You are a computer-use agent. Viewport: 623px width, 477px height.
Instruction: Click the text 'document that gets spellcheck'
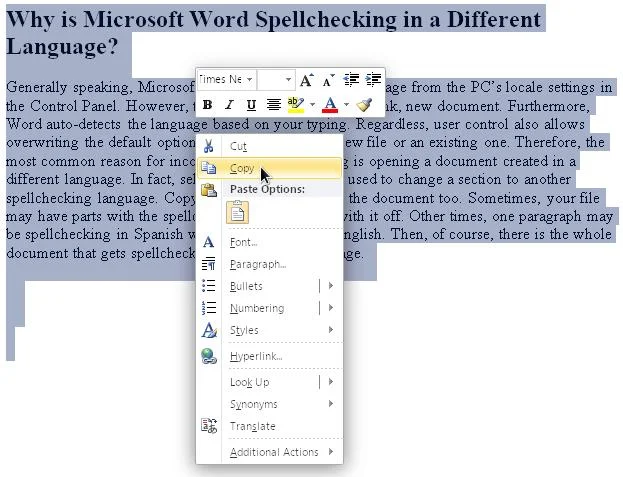tap(101, 253)
